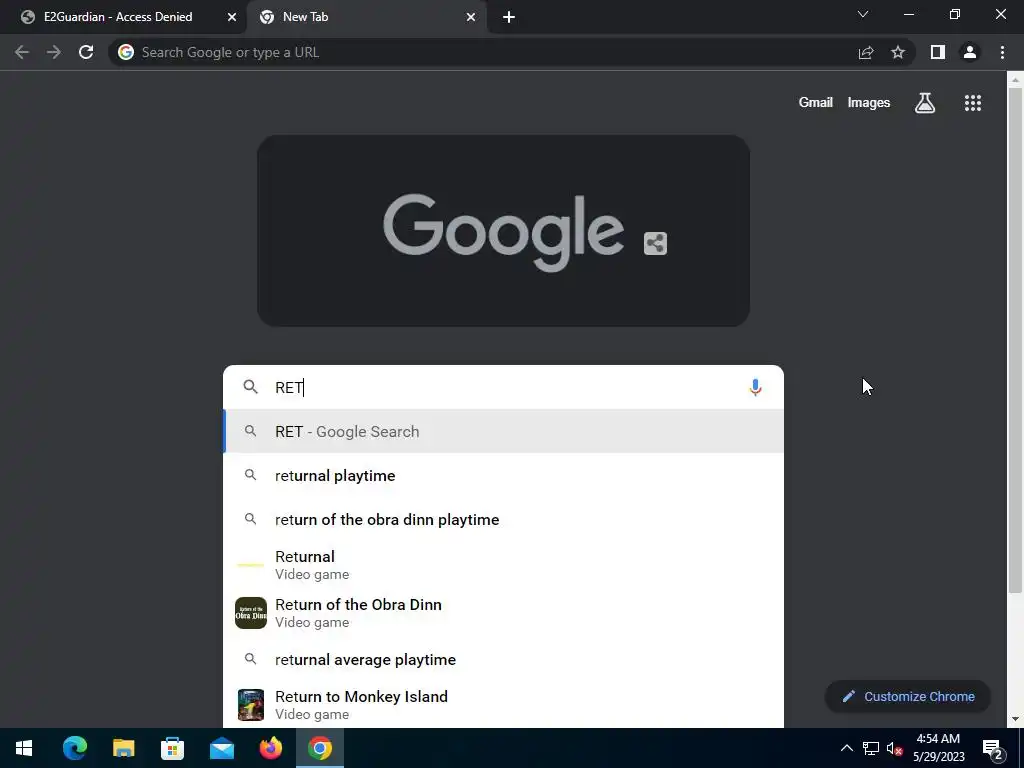1024x768 pixels.
Task: Open the Google apps grid
Action: [973, 103]
